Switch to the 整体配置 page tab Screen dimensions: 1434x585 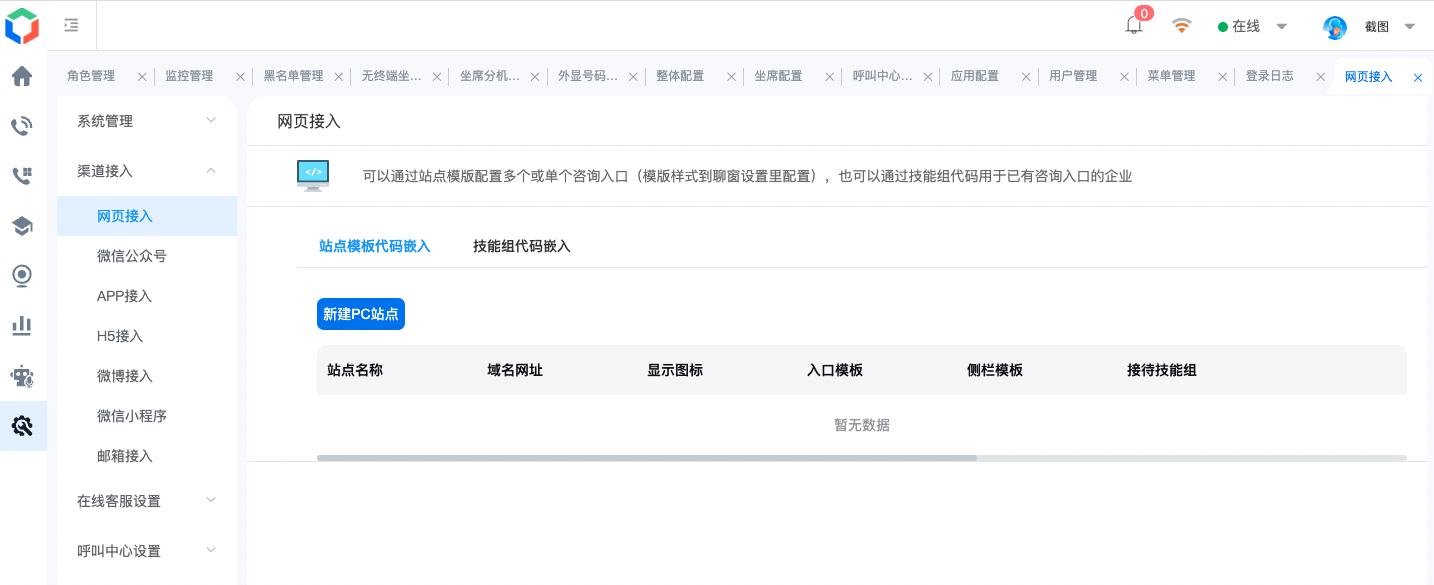tap(680, 76)
